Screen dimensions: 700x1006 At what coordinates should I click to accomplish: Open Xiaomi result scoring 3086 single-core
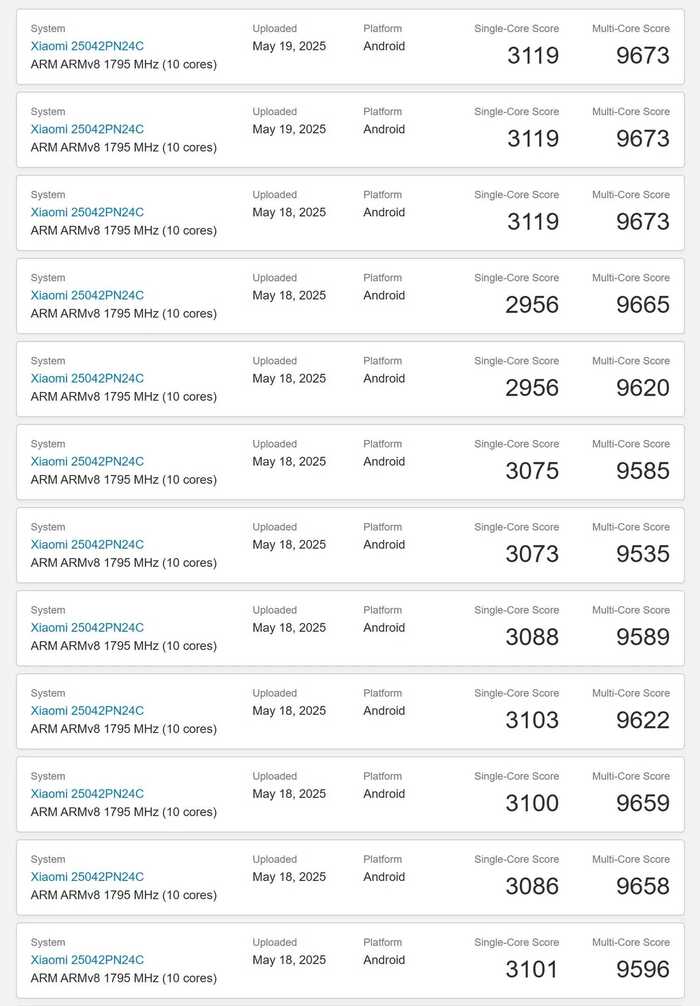point(87,876)
